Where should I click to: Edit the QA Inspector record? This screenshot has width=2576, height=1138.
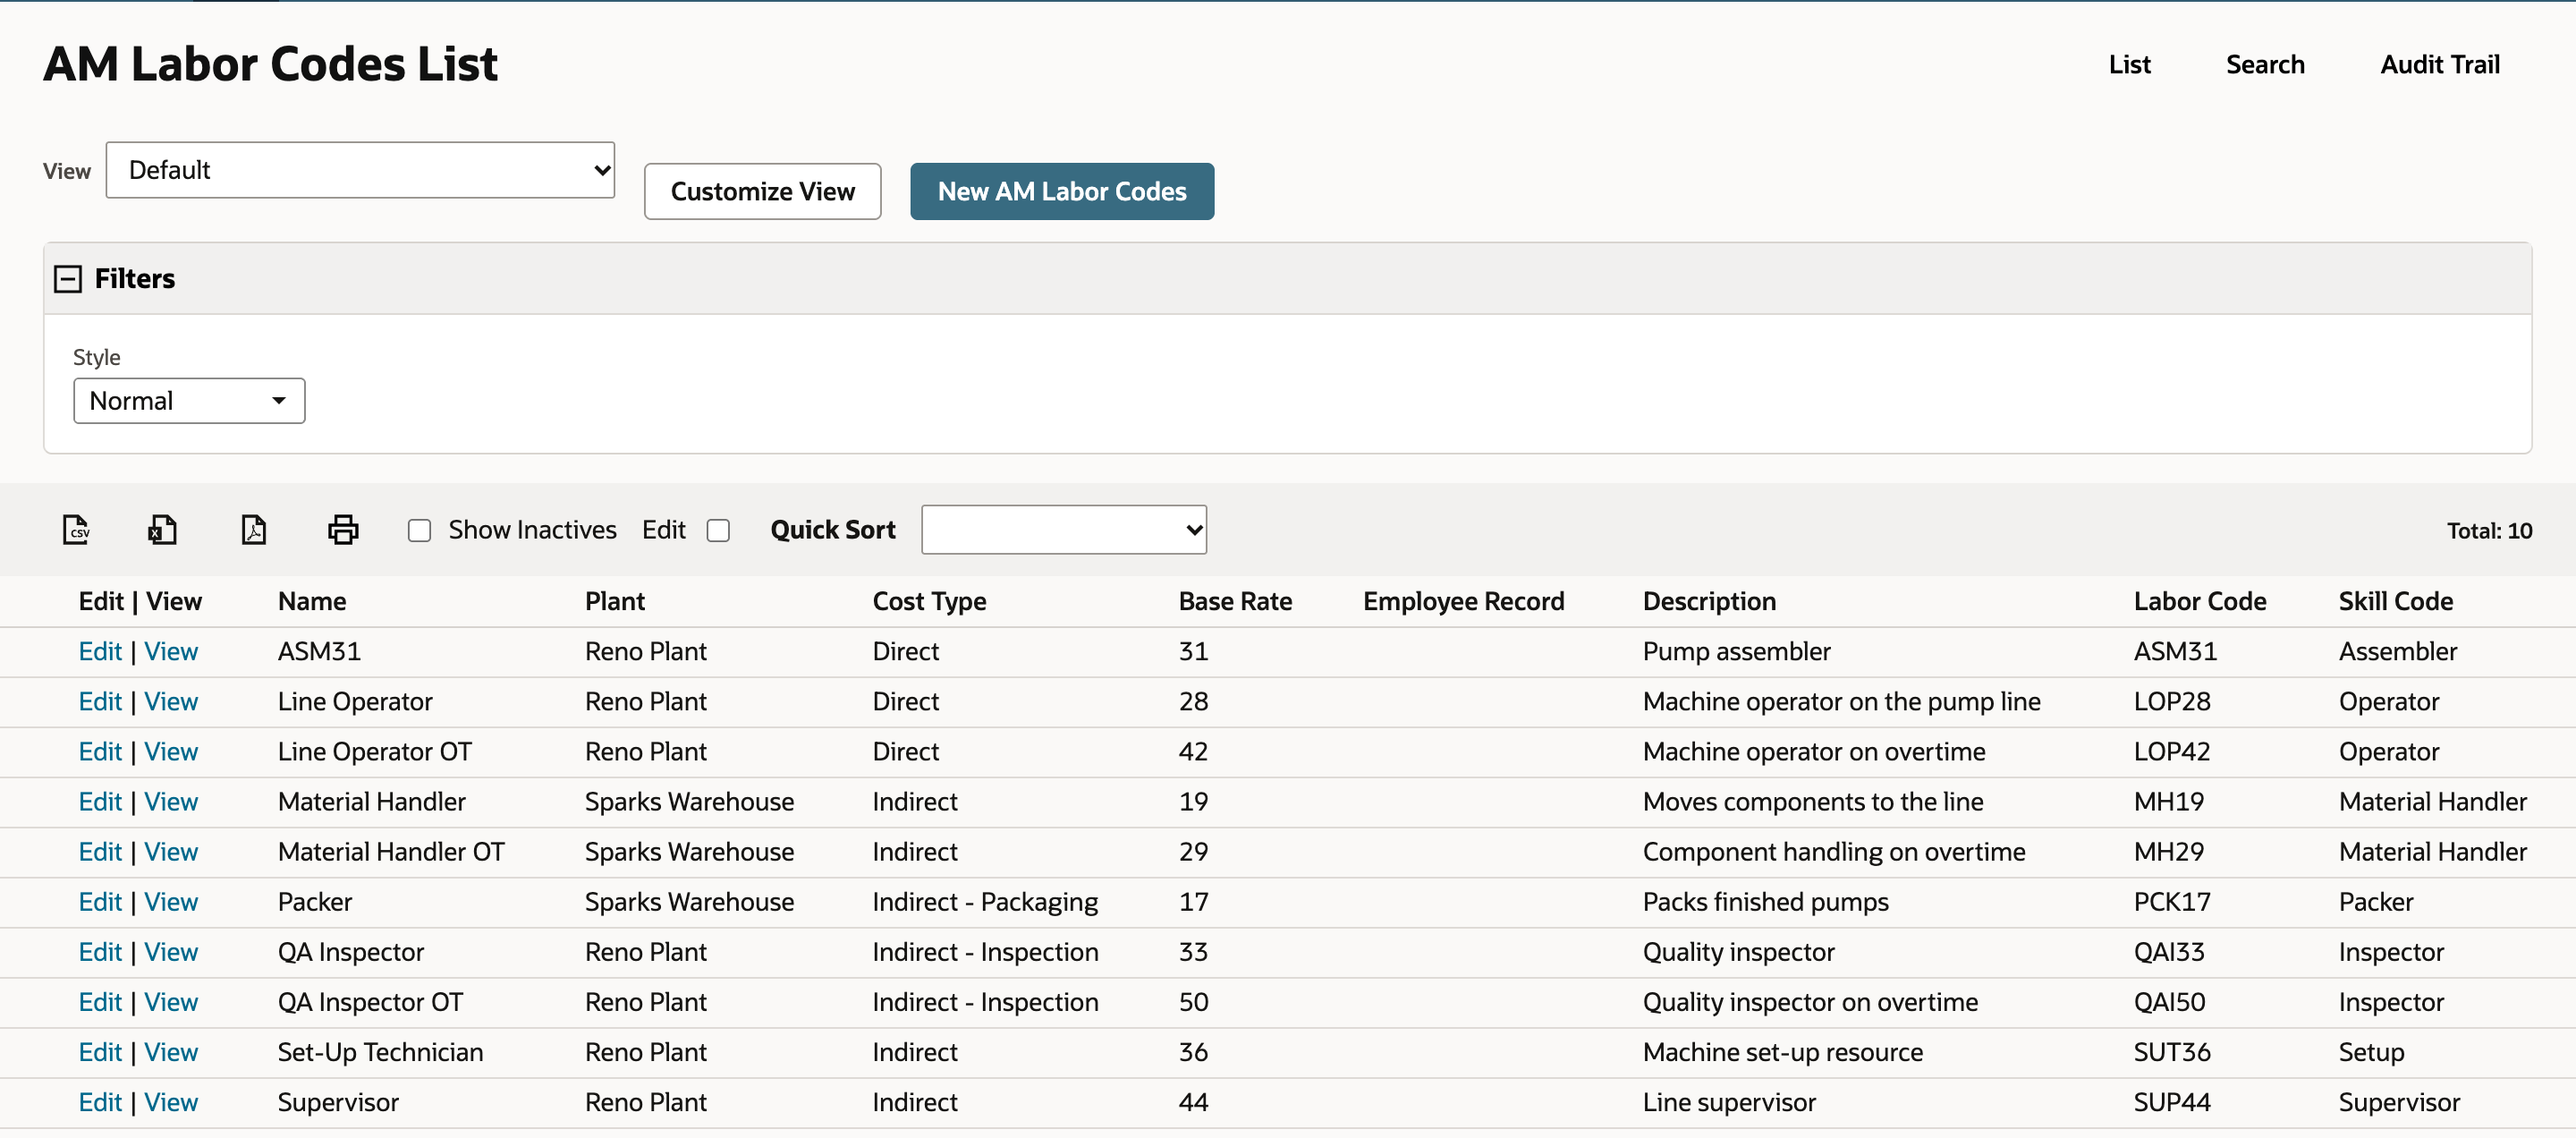(100, 952)
